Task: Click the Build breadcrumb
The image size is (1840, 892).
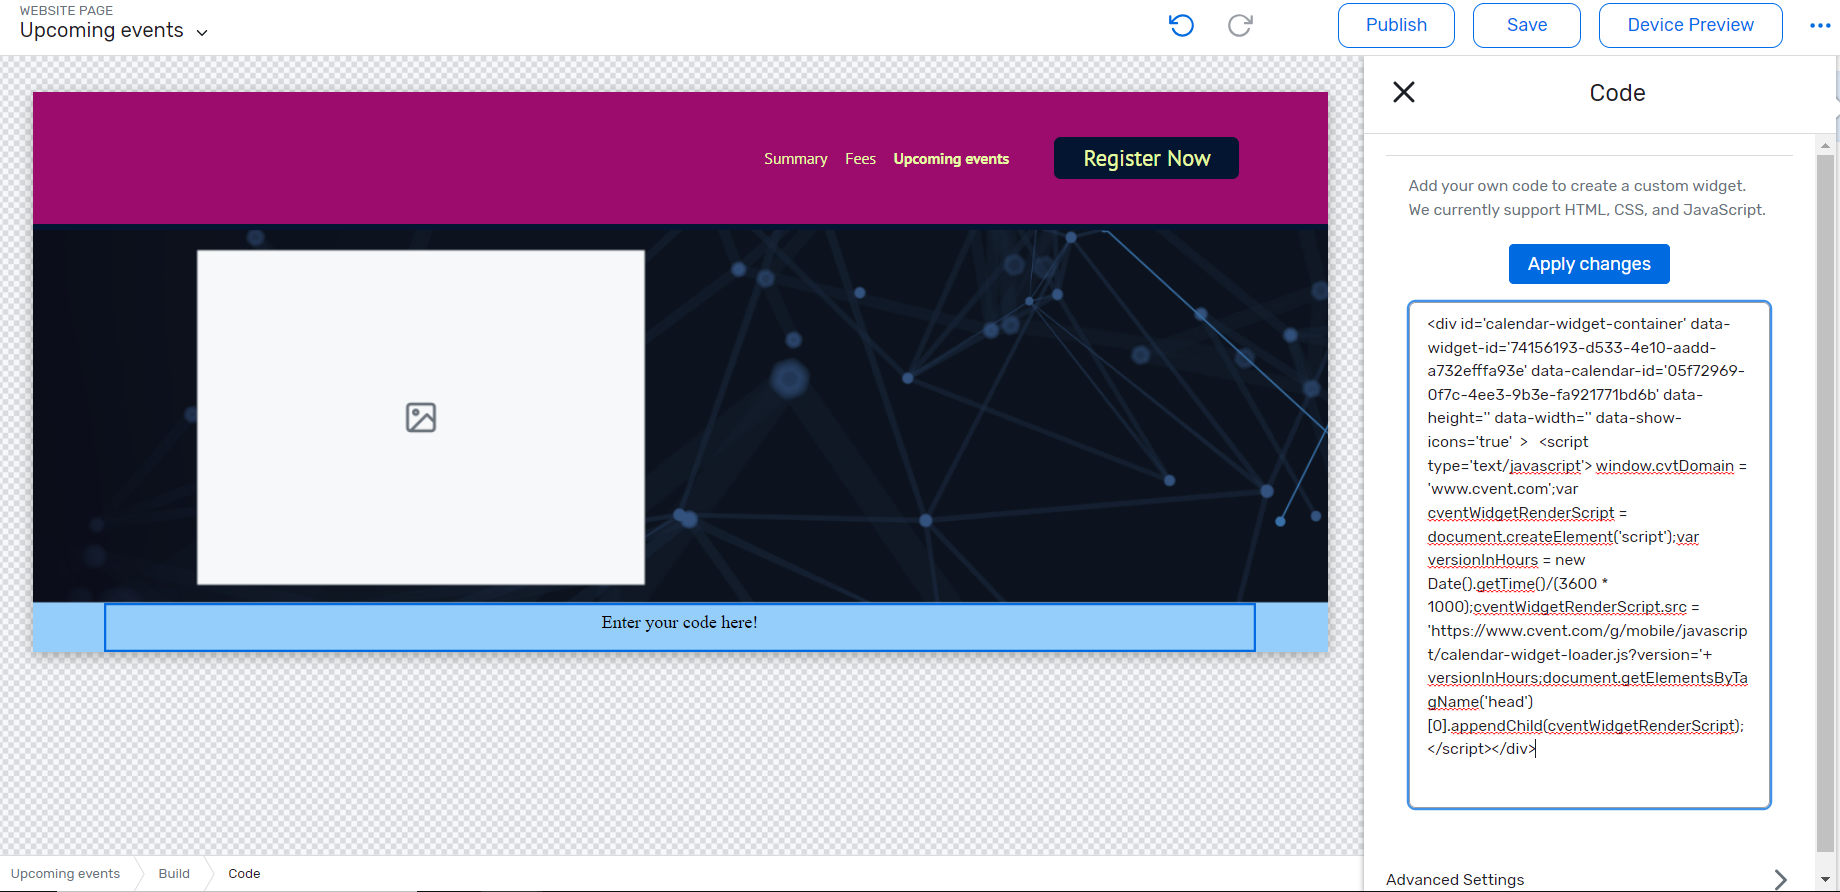Action: click(x=174, y=874)
